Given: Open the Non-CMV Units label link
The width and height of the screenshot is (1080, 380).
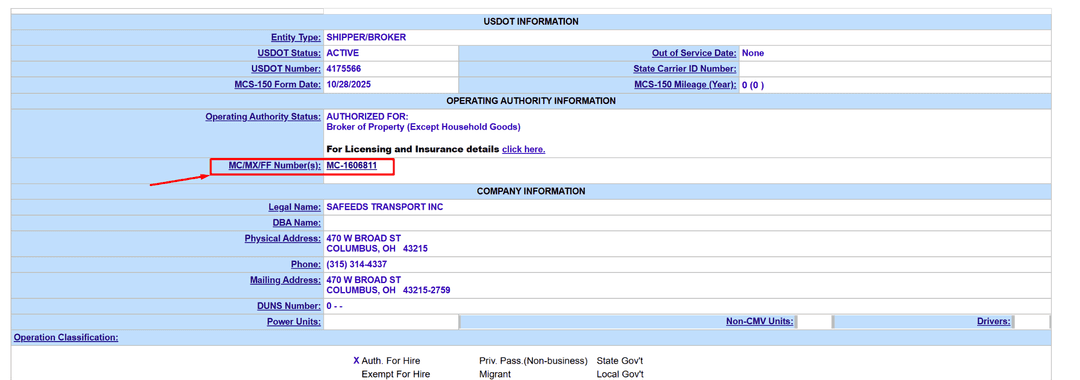Looking at the screenshot, I should click(x=760, y=321).
